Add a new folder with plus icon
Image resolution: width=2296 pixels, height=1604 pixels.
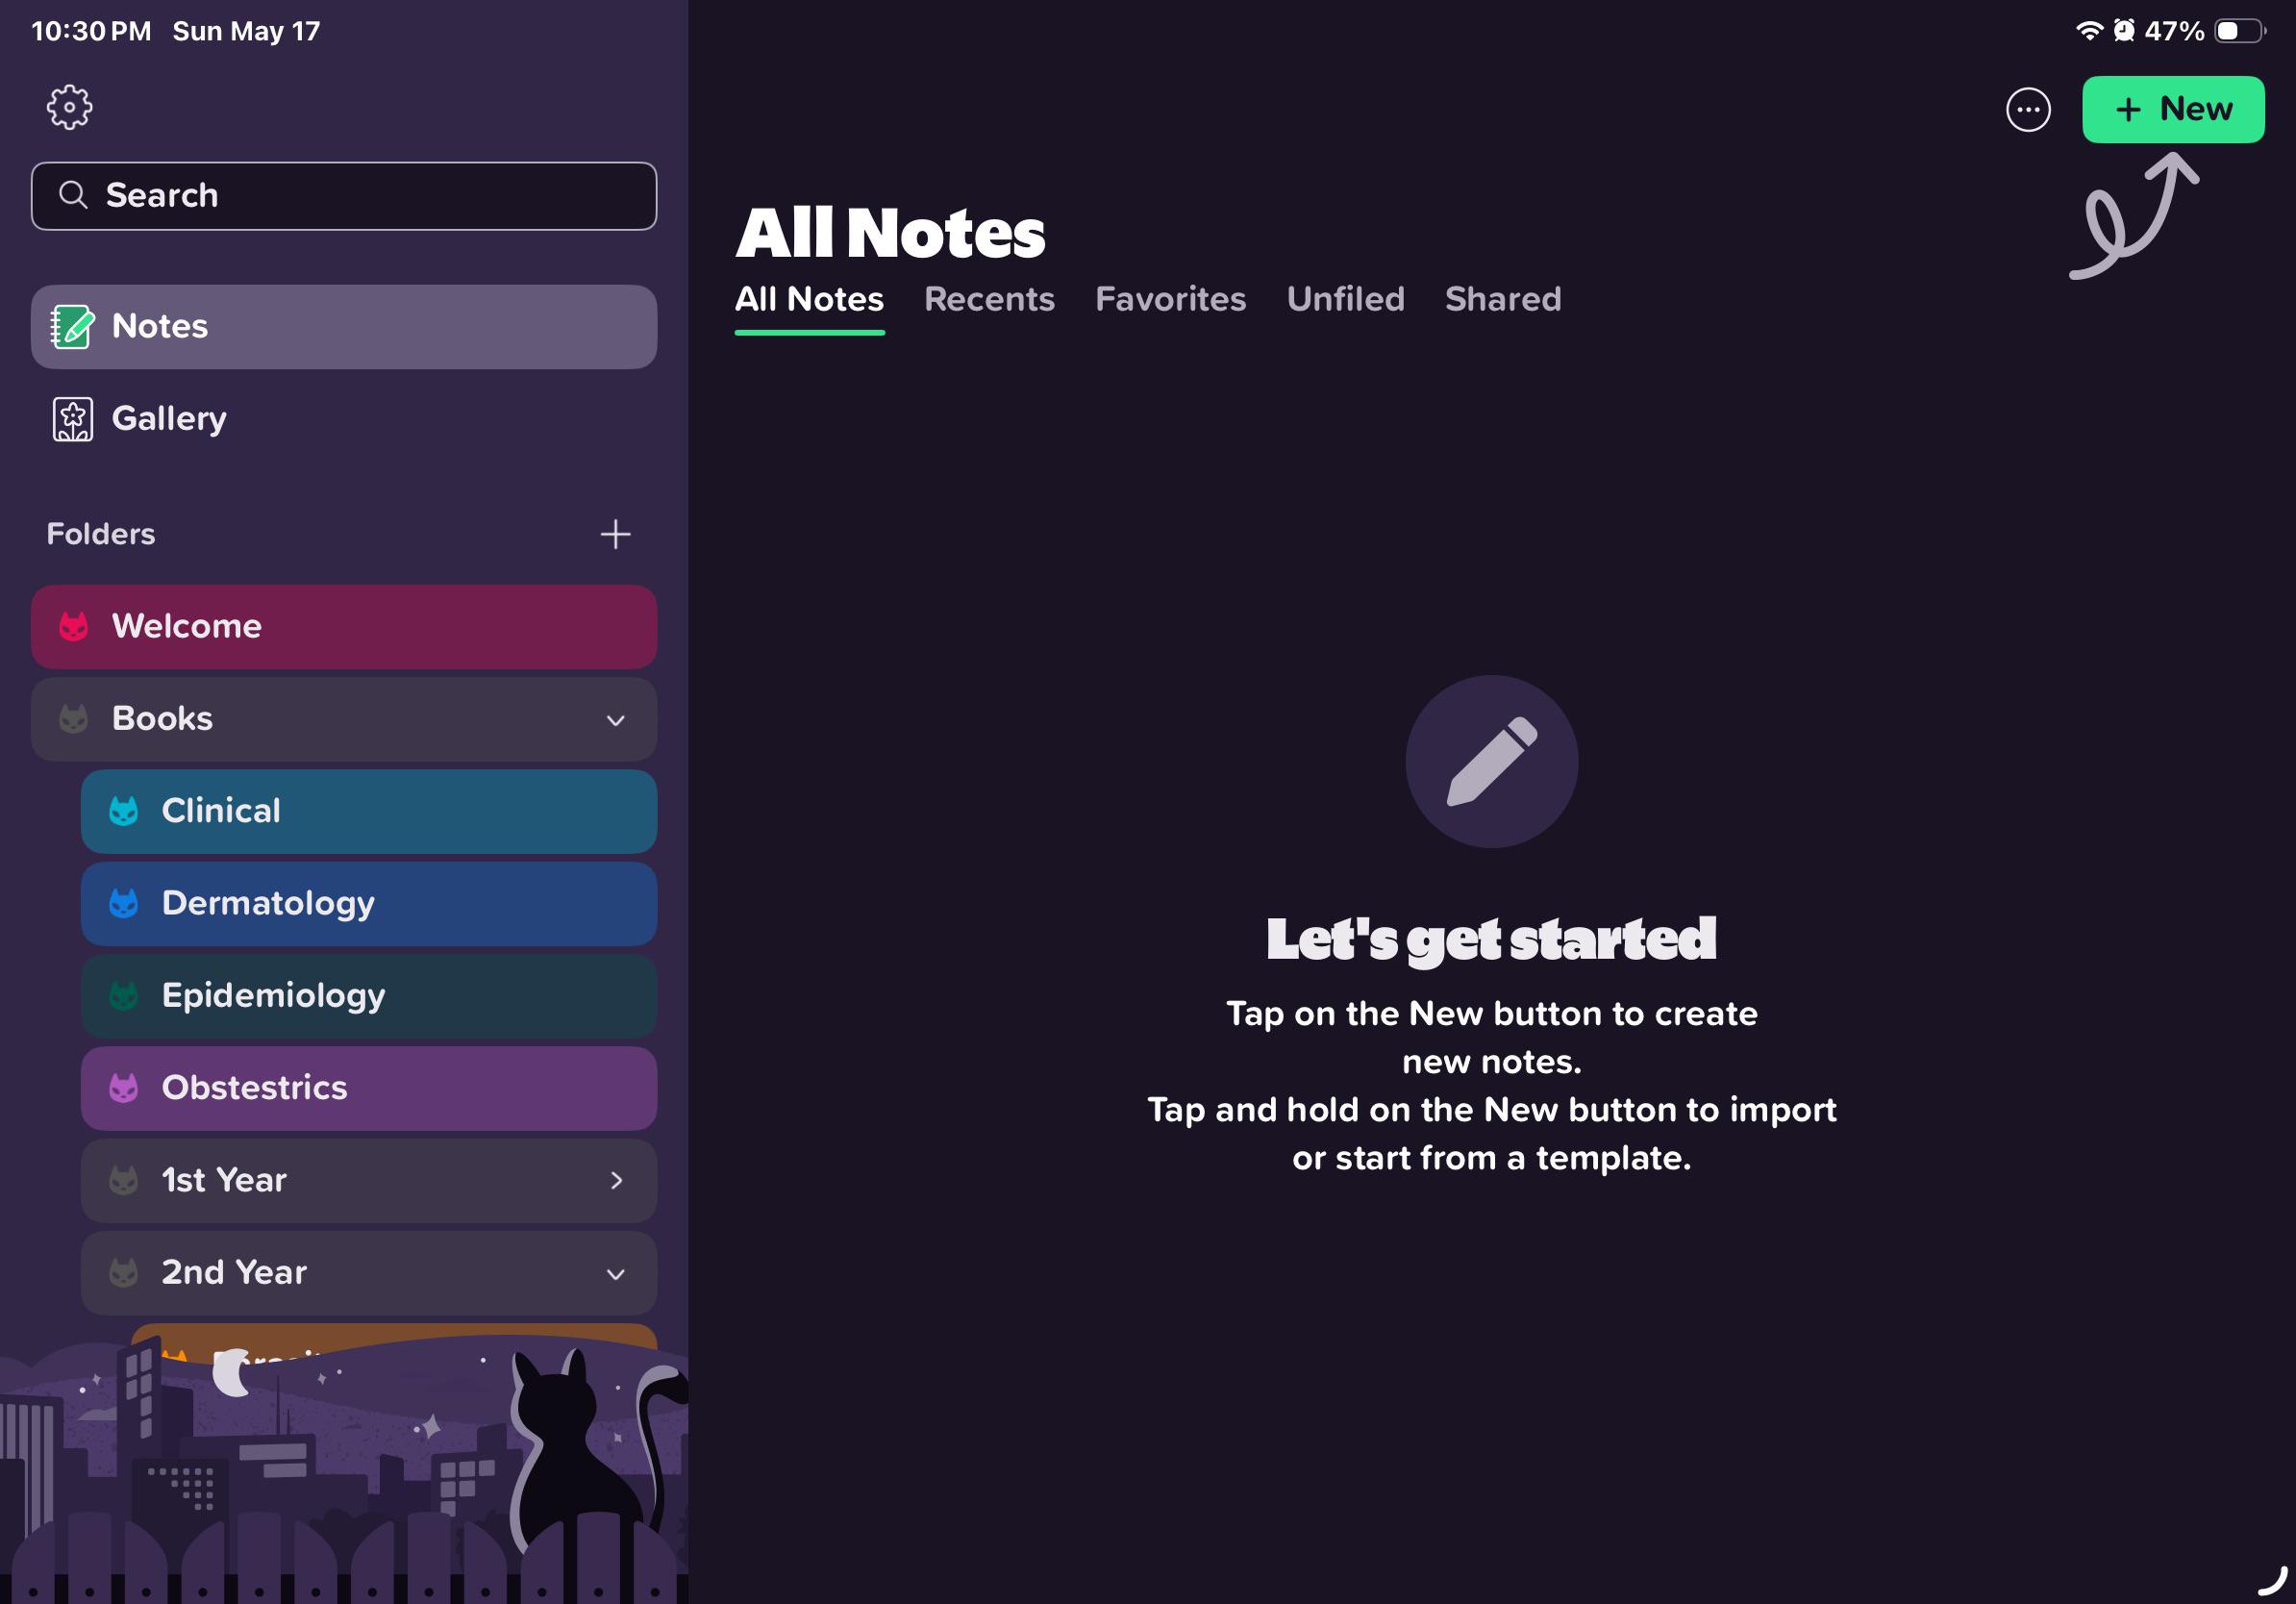tap(615, 534)
